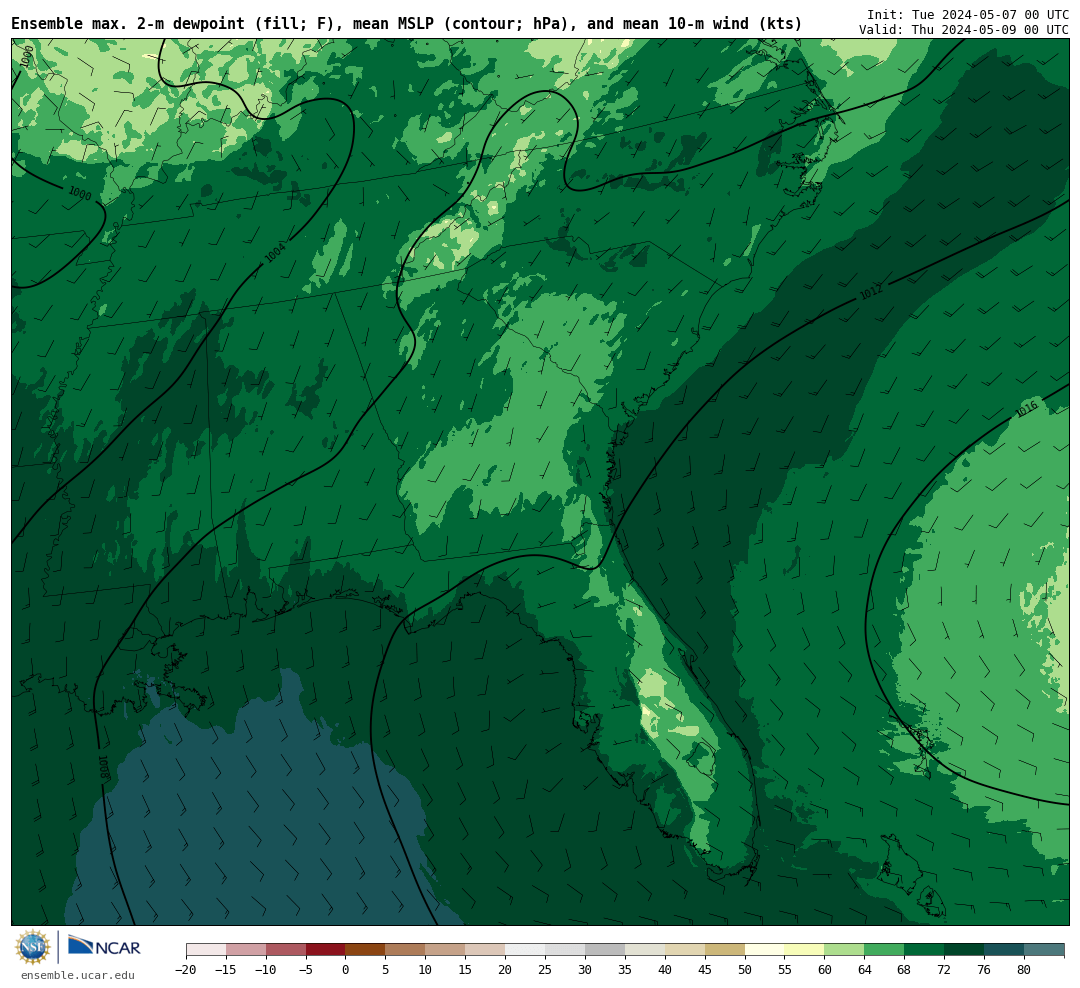Pick the 76 to 80 dark teal swatch

coord(1005,950)
